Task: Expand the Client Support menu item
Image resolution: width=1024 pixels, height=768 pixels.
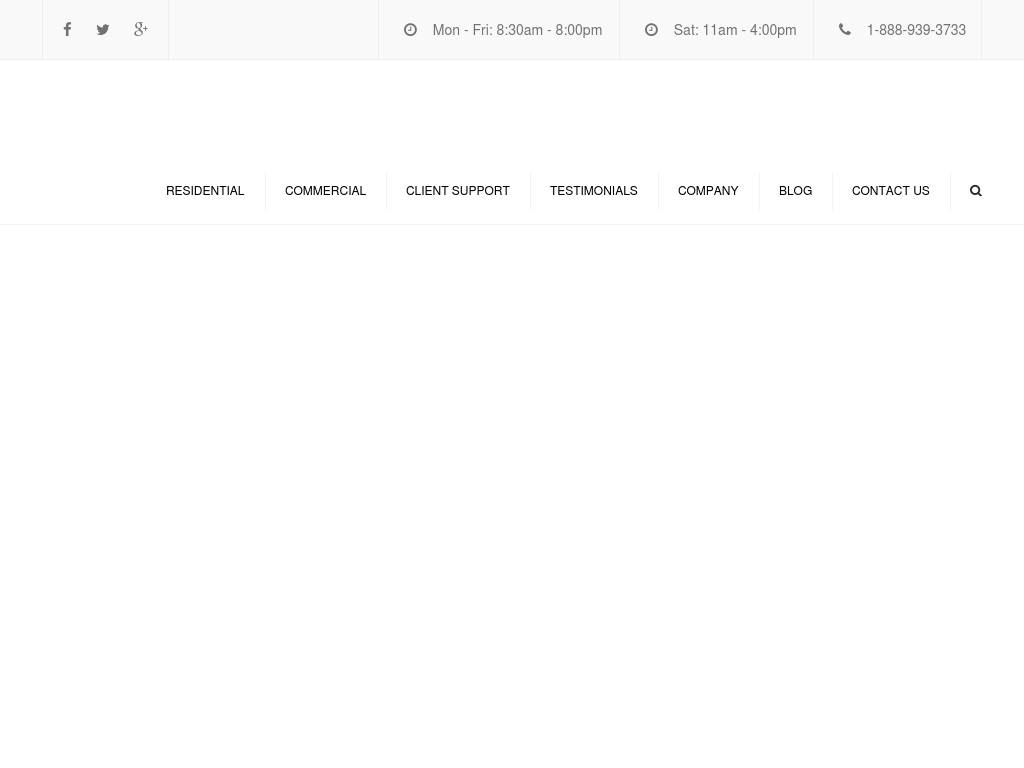Action: click(457, 191)
